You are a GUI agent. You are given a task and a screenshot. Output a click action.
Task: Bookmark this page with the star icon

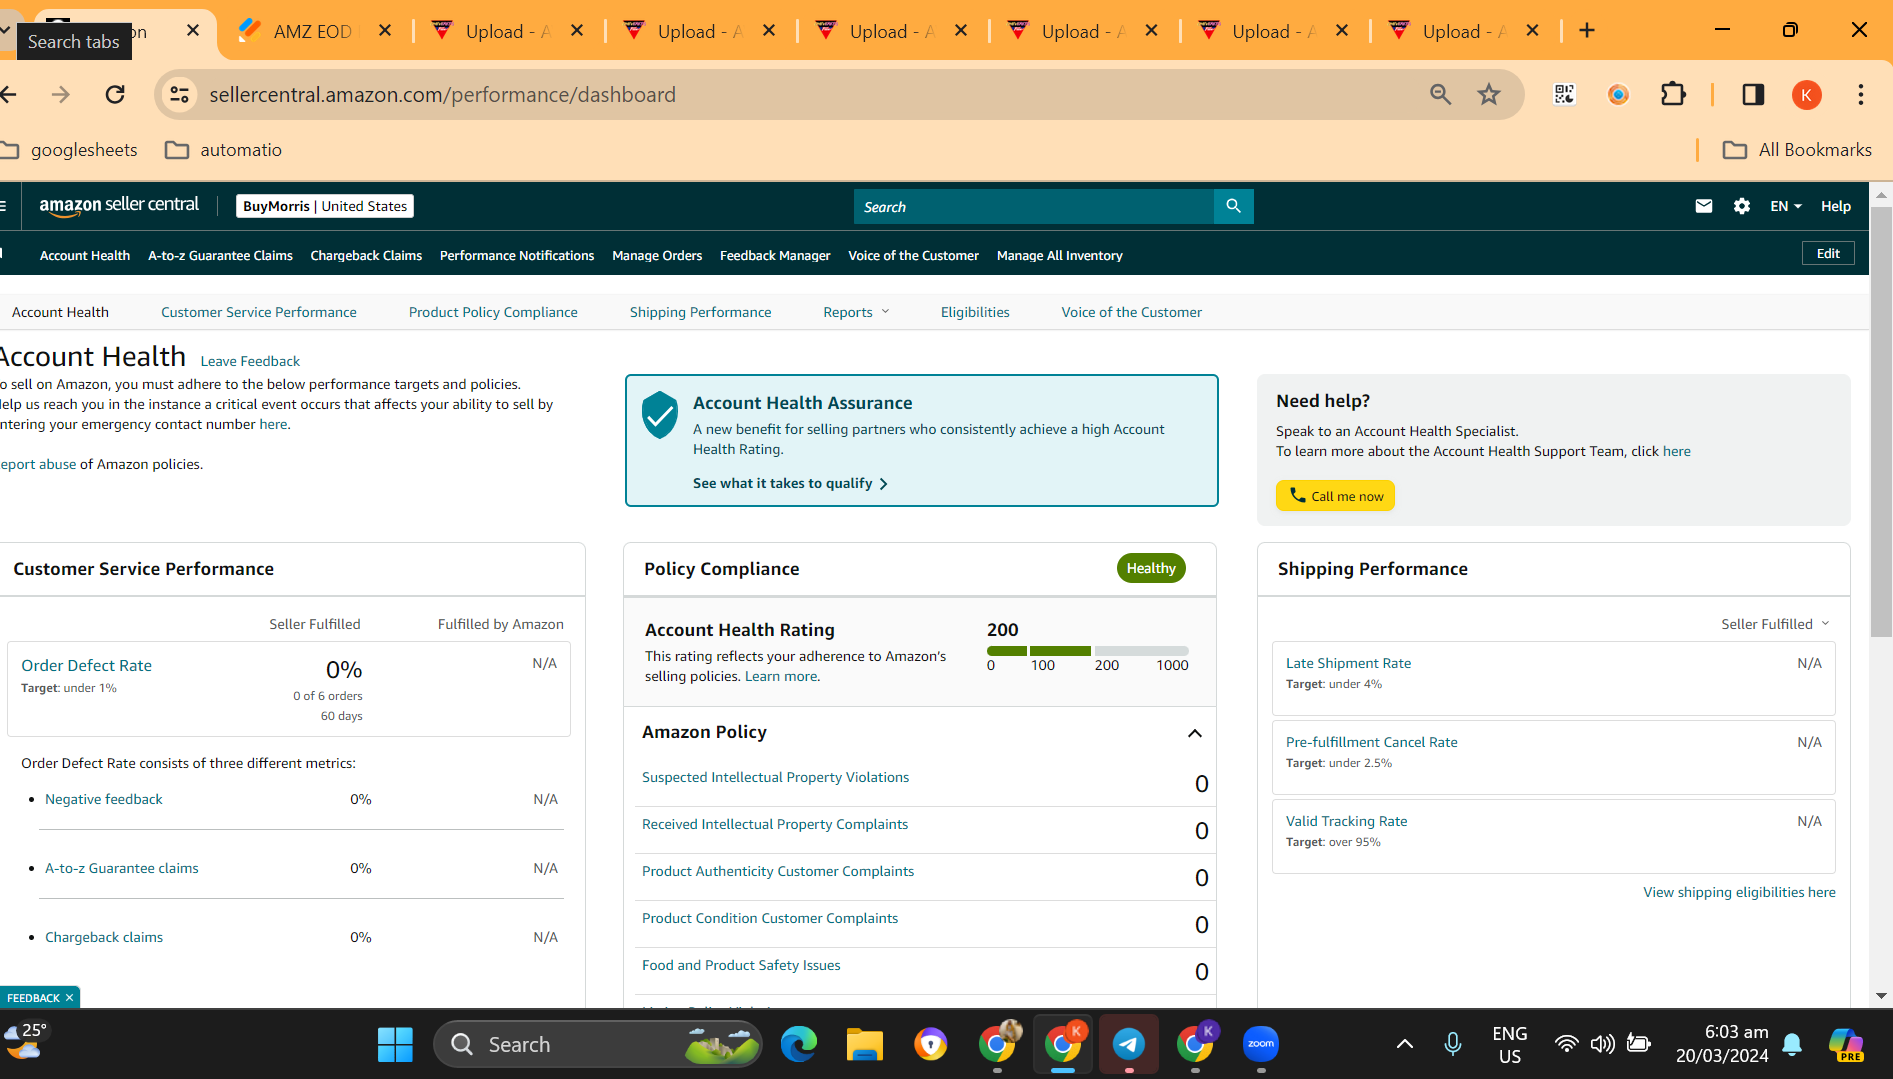1489,95
